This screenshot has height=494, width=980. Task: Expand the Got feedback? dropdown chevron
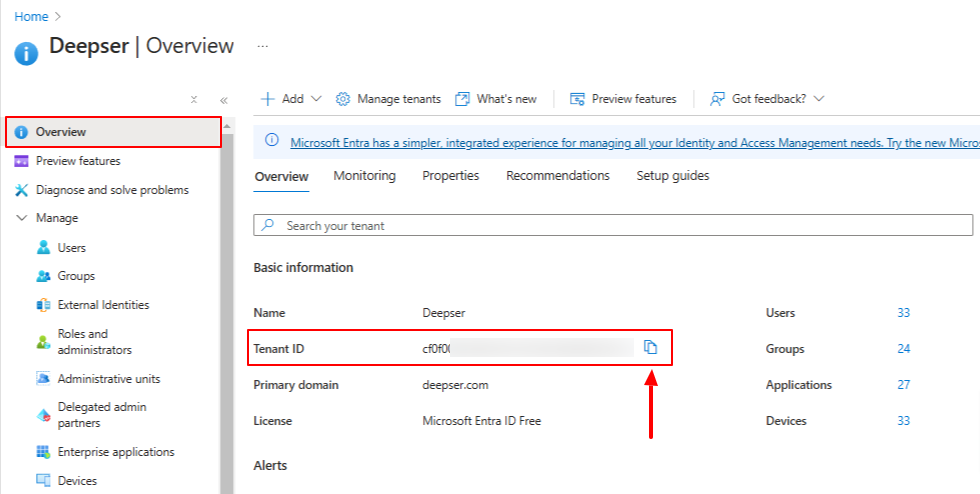819,99
